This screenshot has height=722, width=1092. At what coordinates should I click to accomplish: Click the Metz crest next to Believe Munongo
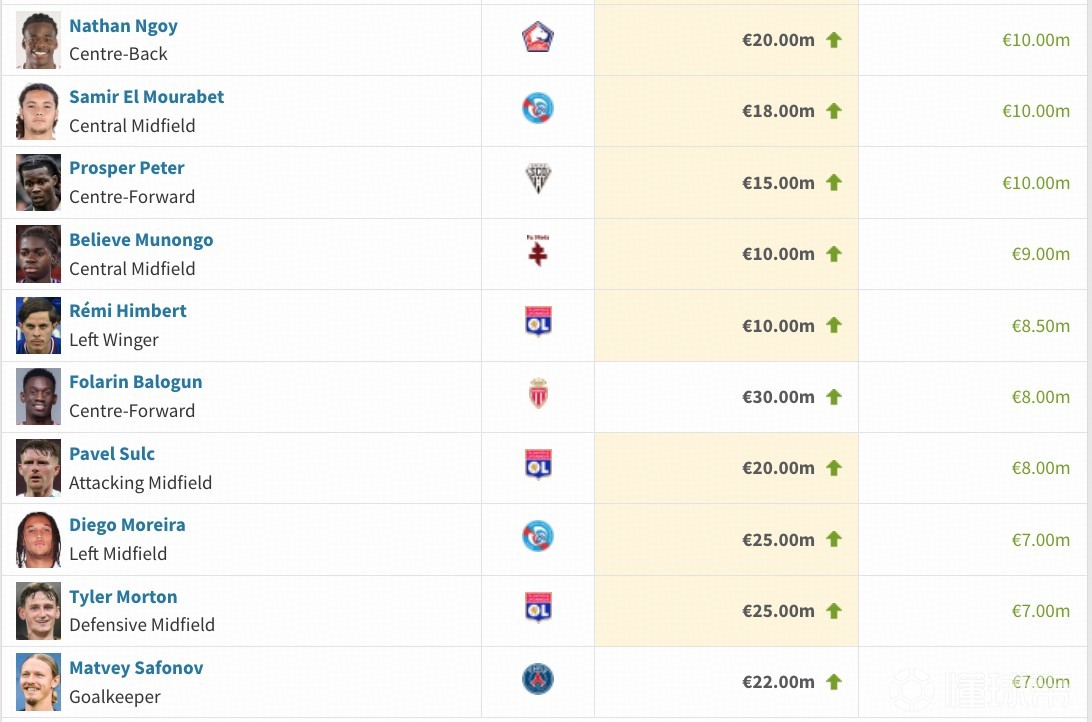coord(538,252)
